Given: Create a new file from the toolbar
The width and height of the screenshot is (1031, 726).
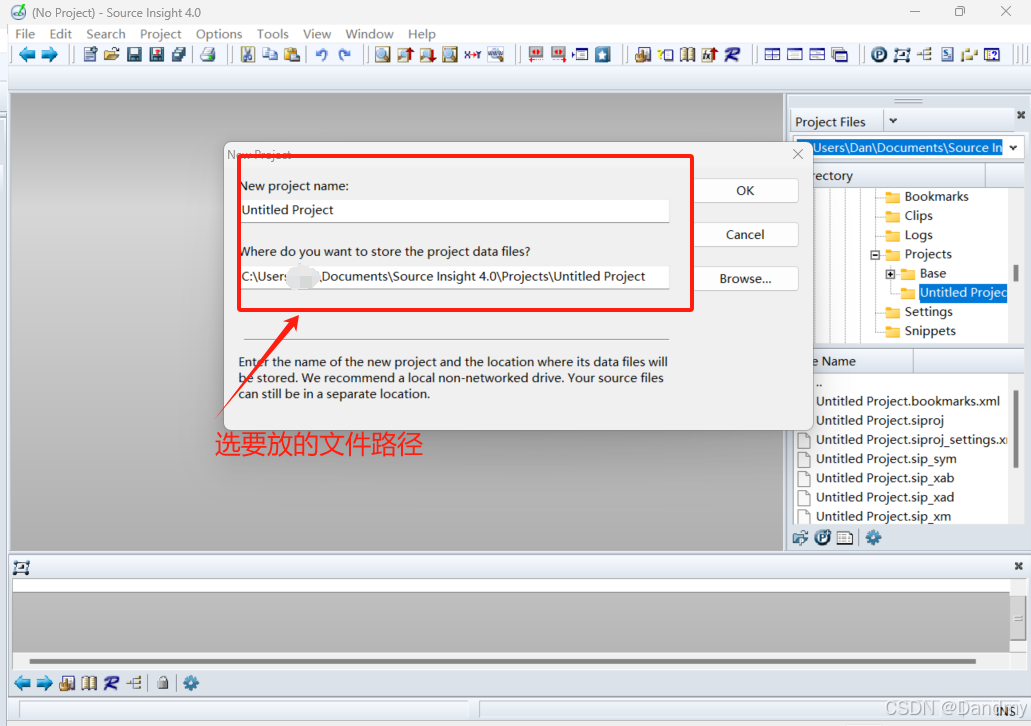Looking at the screenshot, I should point(90,55).
